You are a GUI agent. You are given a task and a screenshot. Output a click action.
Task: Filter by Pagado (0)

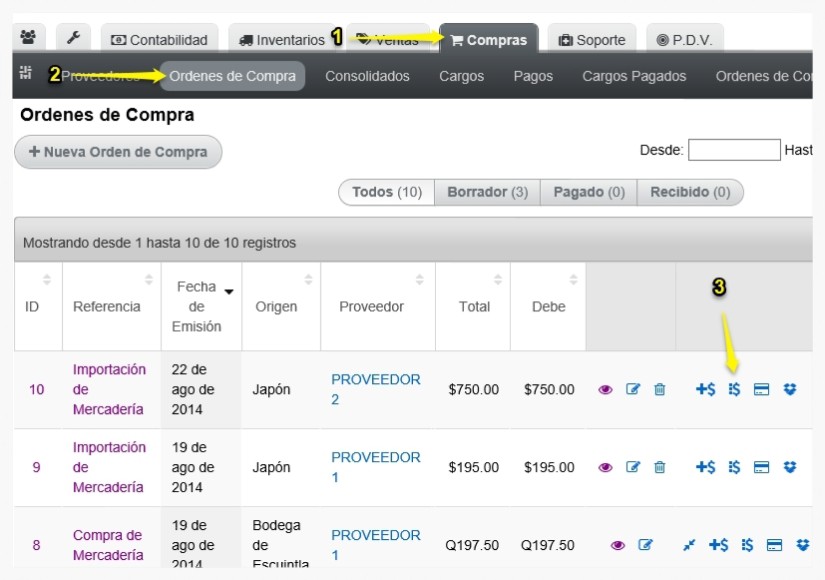pyautogui.click(x=589, y=192)
